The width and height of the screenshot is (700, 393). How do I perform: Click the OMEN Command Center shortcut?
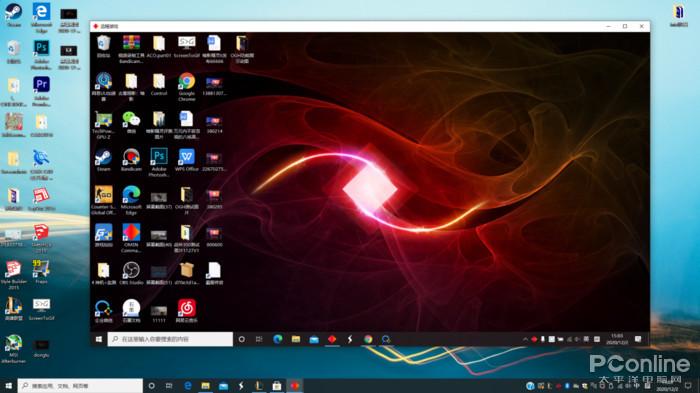click(131, 238)
